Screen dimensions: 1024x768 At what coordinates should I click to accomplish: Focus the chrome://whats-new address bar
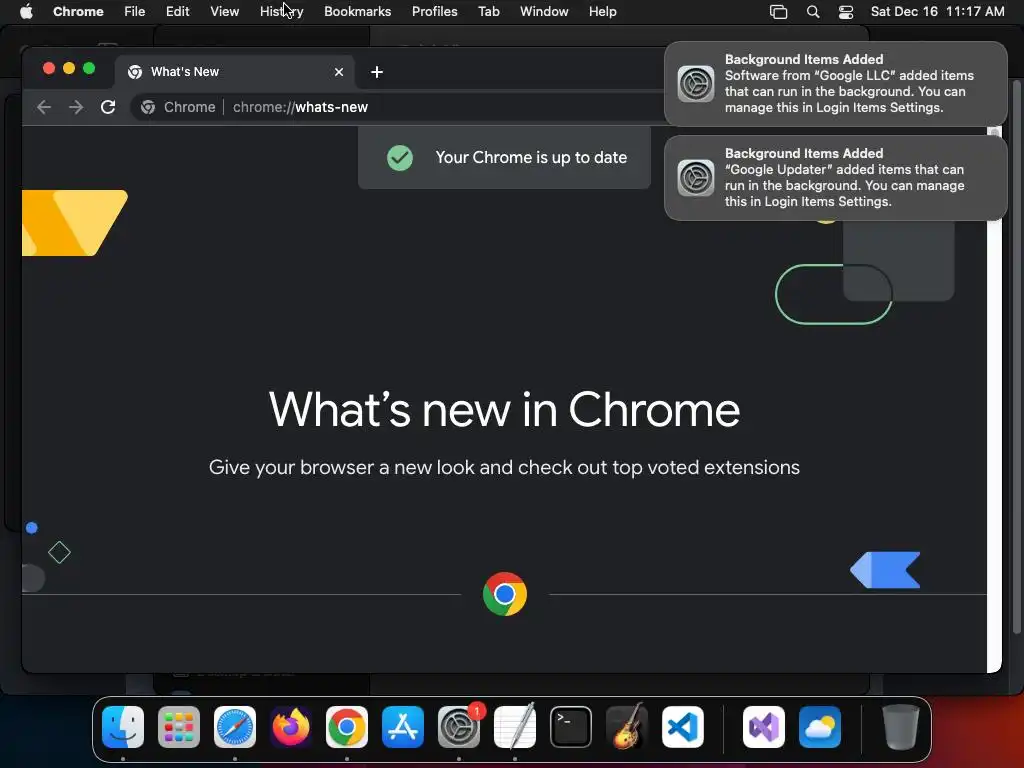pos(398,107)
